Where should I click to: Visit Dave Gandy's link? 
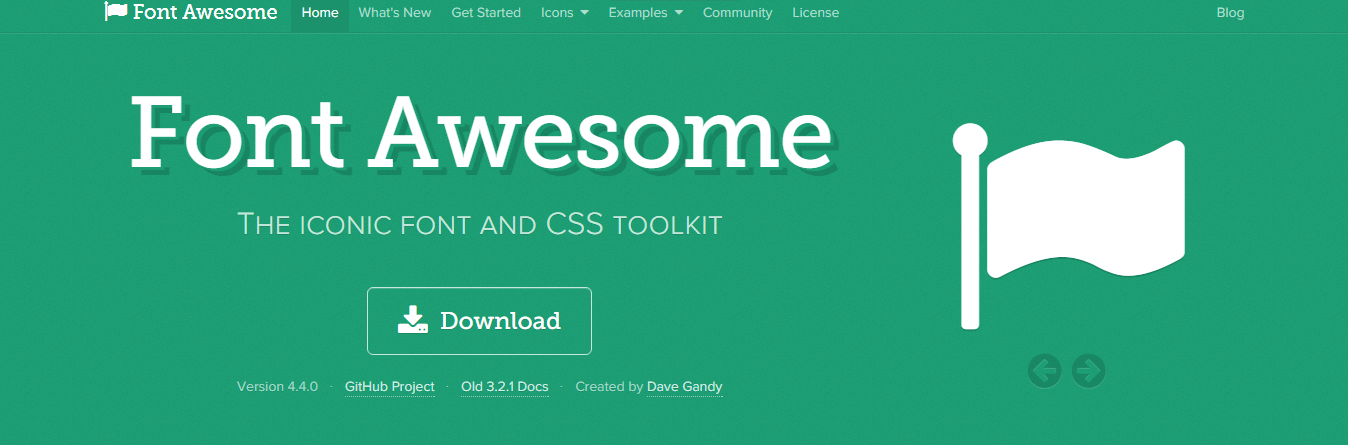685,386
